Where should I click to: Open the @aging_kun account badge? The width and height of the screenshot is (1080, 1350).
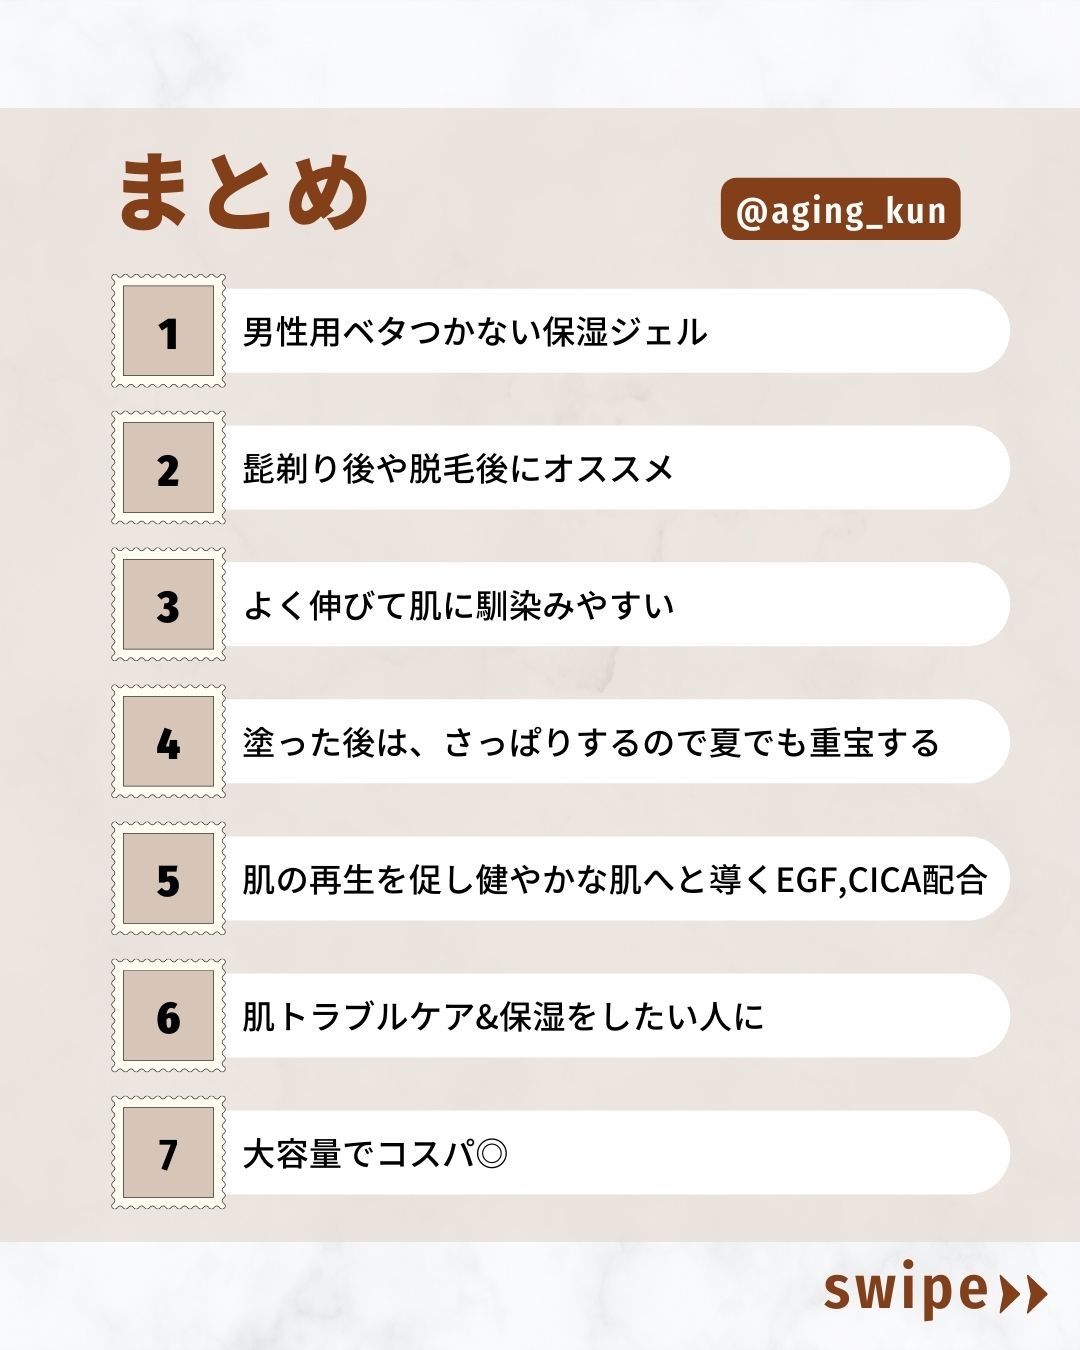tap(840, 210)
